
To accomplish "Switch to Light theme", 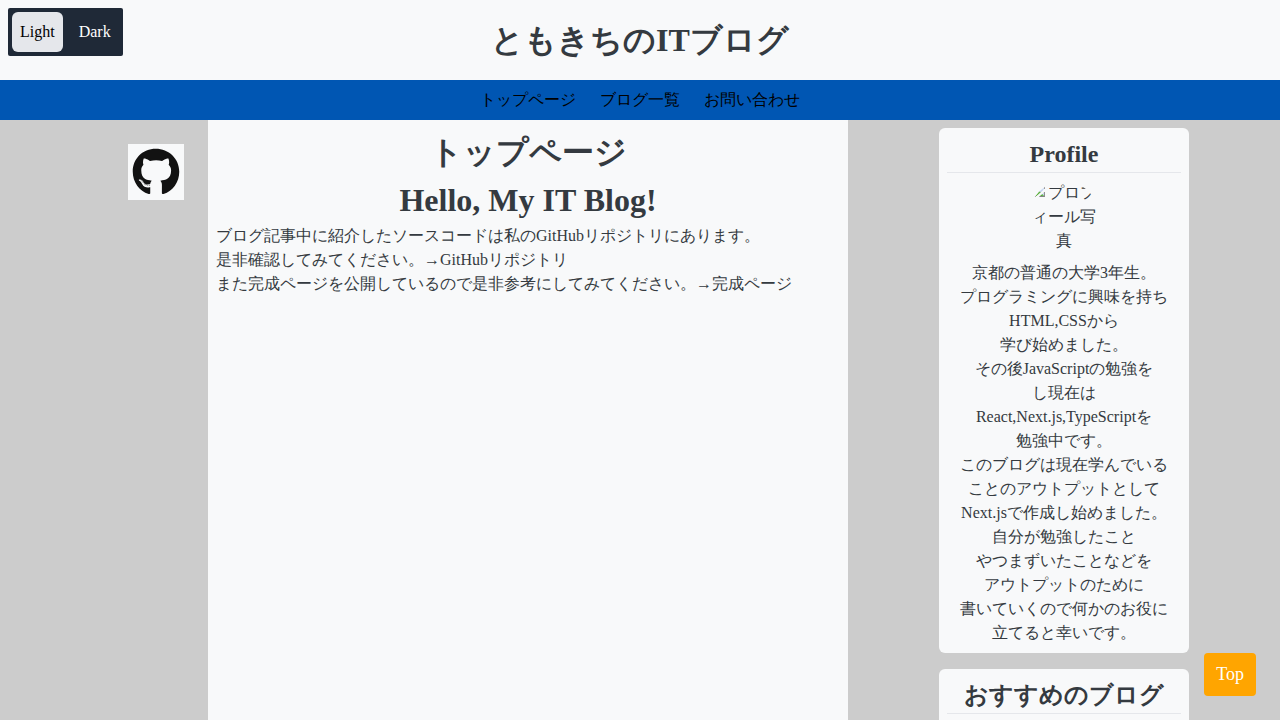I will click(x=37, y=31).
